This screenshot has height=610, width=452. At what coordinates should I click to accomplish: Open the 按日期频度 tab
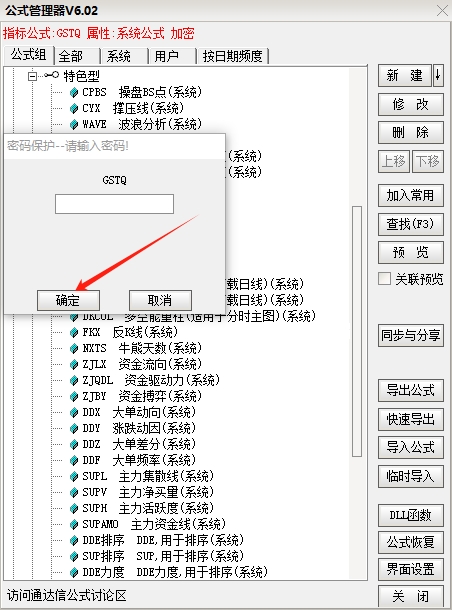(232, 56)
